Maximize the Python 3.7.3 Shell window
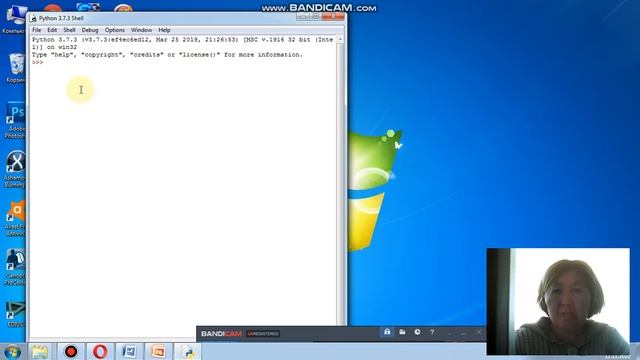Image resolution: width=640 pixels, height=360 pixels. 315,17
